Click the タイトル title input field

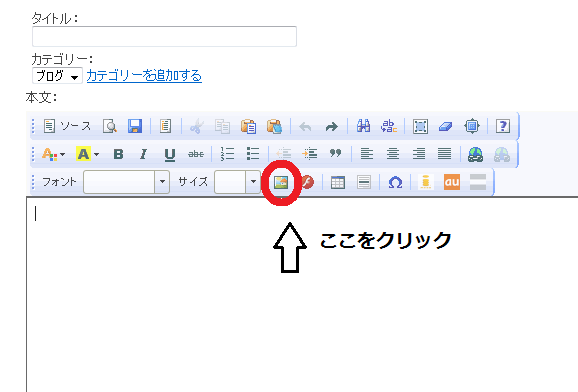click(x=164, y=36)
